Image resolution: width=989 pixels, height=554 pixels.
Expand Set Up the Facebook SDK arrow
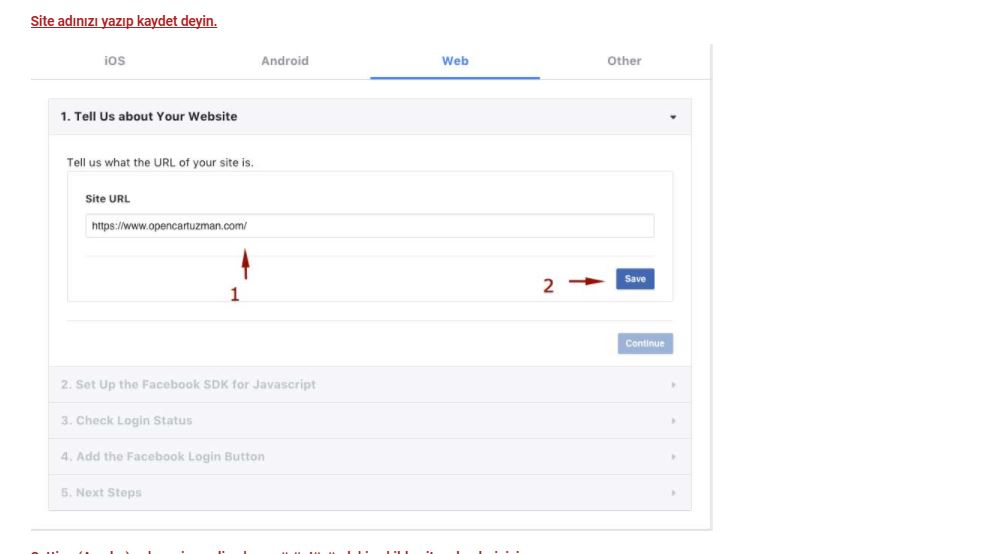pos(673,385)
